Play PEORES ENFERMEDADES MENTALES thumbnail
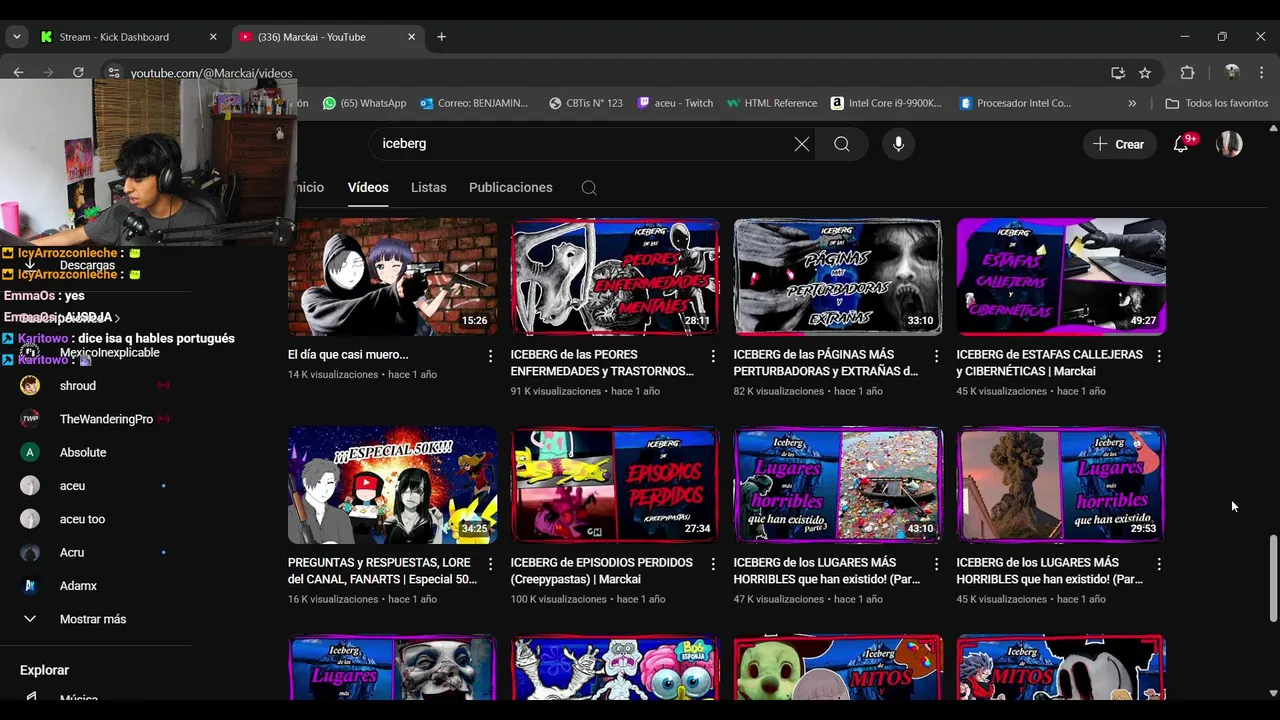The width and height of the screenshot is (1280, 720). [615, 277]
